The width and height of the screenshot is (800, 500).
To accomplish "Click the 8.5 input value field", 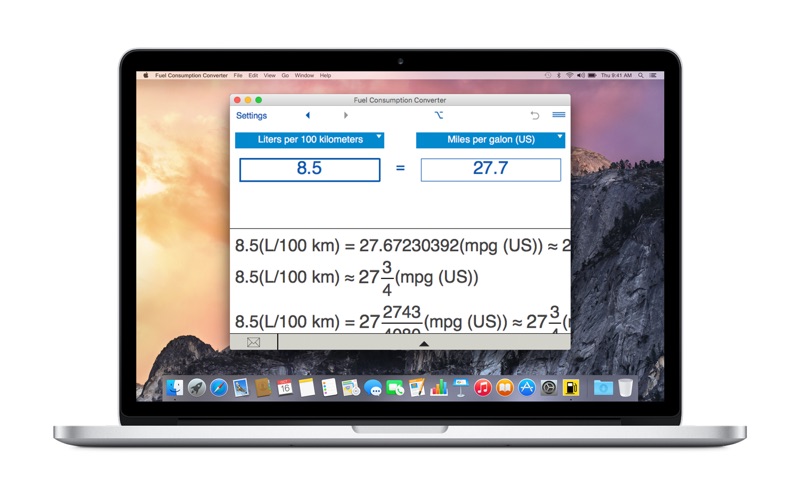I will (310, 169).
